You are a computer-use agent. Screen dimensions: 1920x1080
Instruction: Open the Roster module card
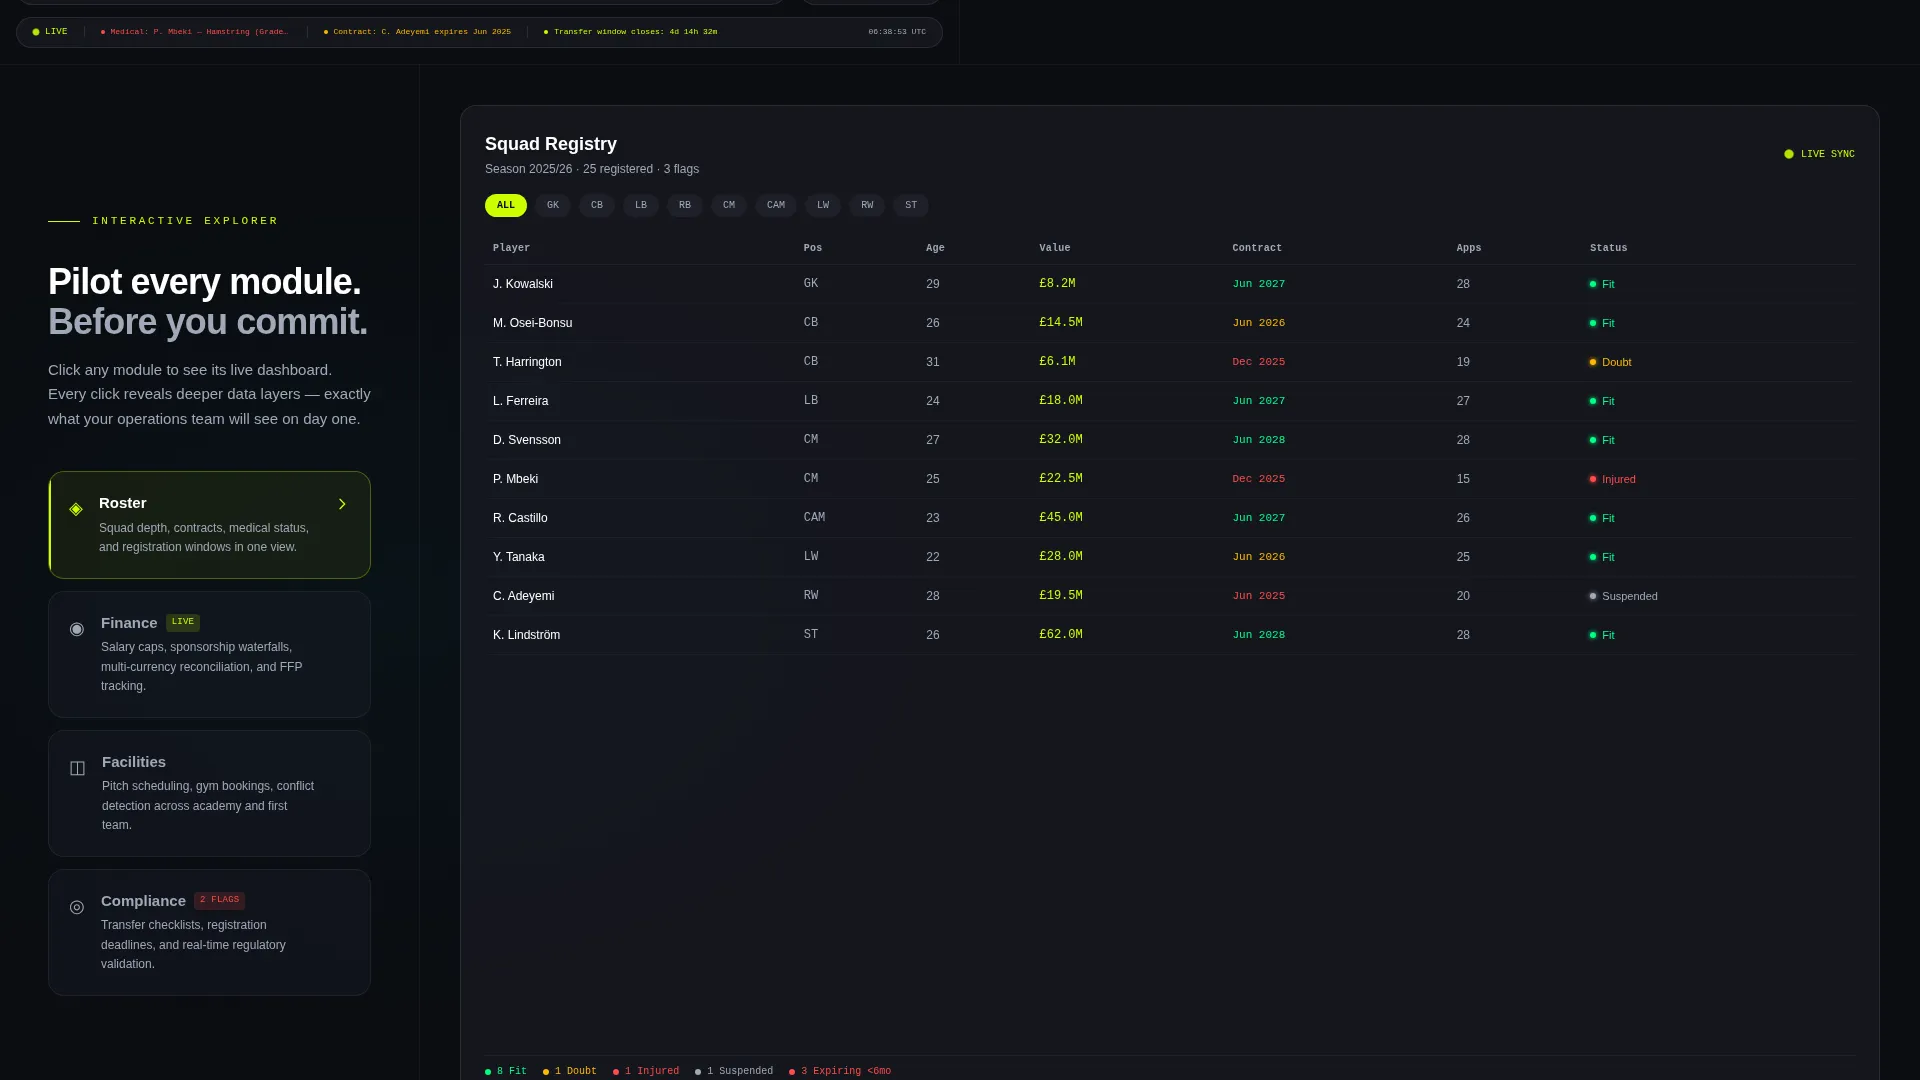[x=209, y=525]
